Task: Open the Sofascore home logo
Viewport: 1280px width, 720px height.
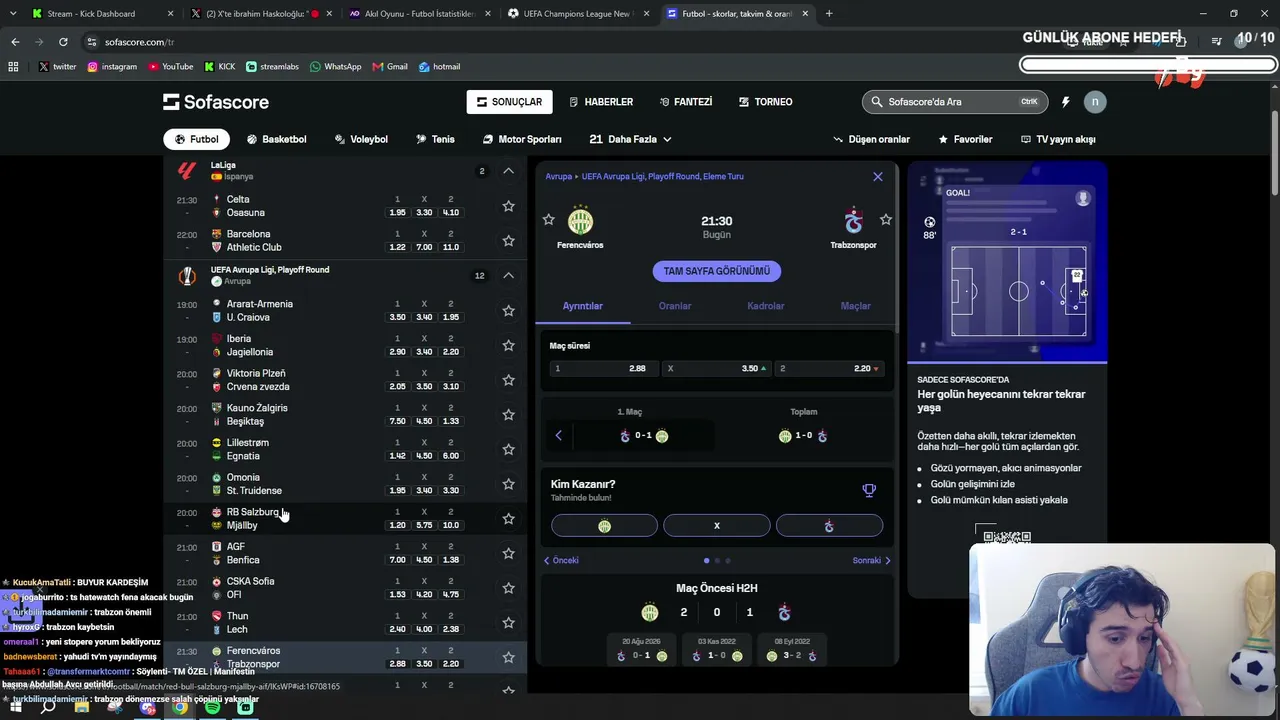Action: tap(216, 102)
